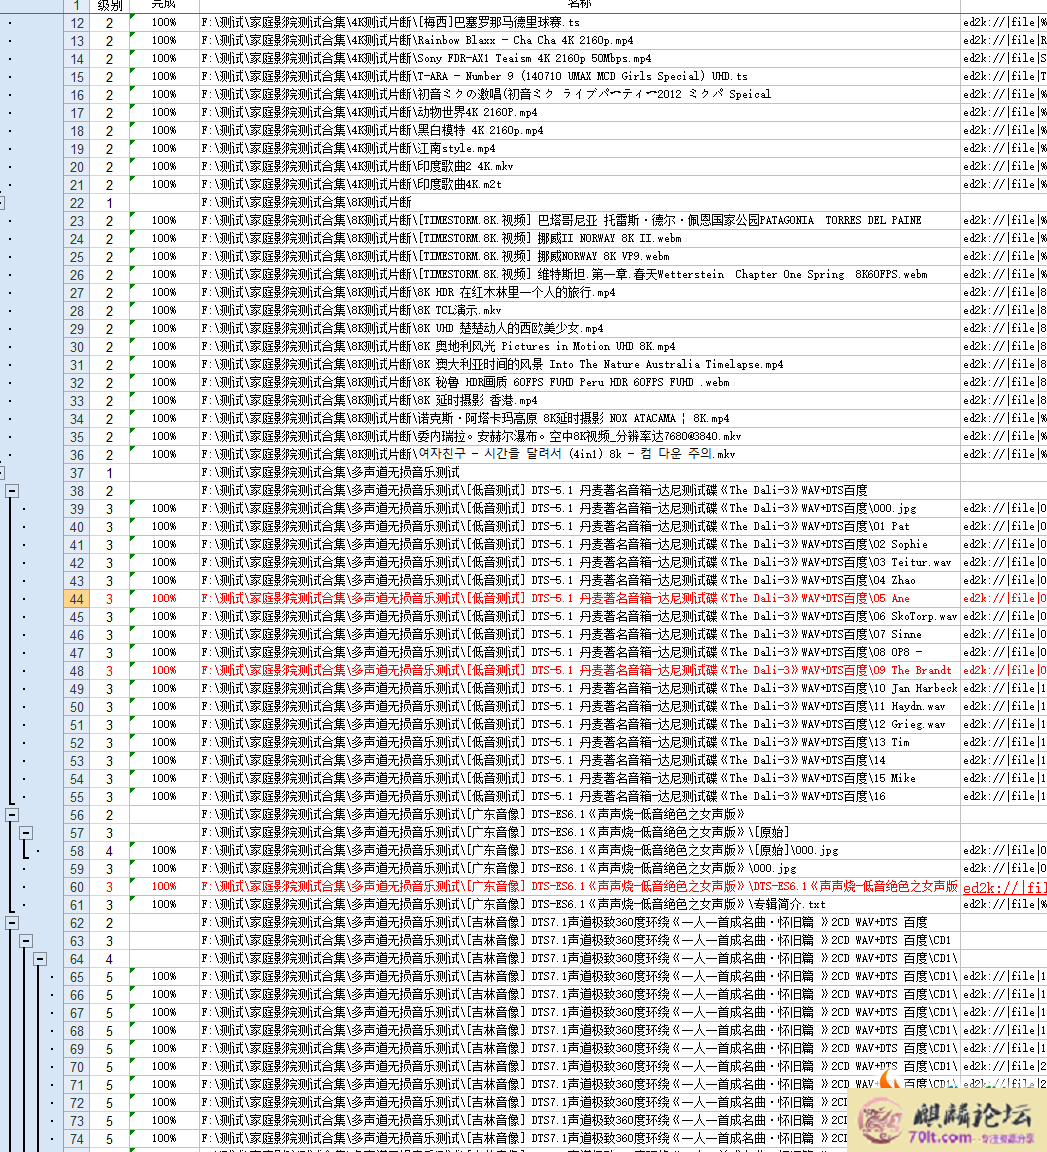Screen dimensions: 1047x1152
Task: Select row header 48
Action: coord(76,671)
